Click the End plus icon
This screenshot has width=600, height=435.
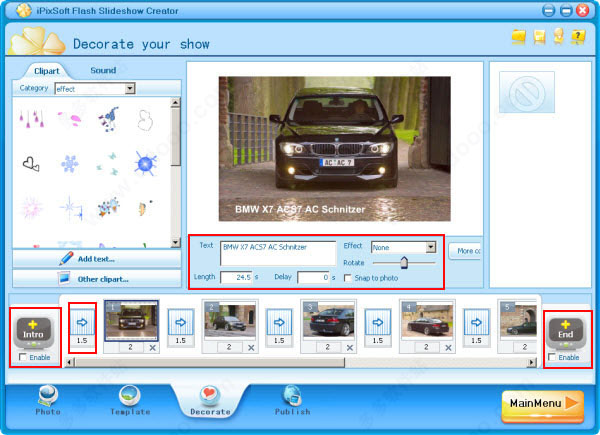pos(566,332)
